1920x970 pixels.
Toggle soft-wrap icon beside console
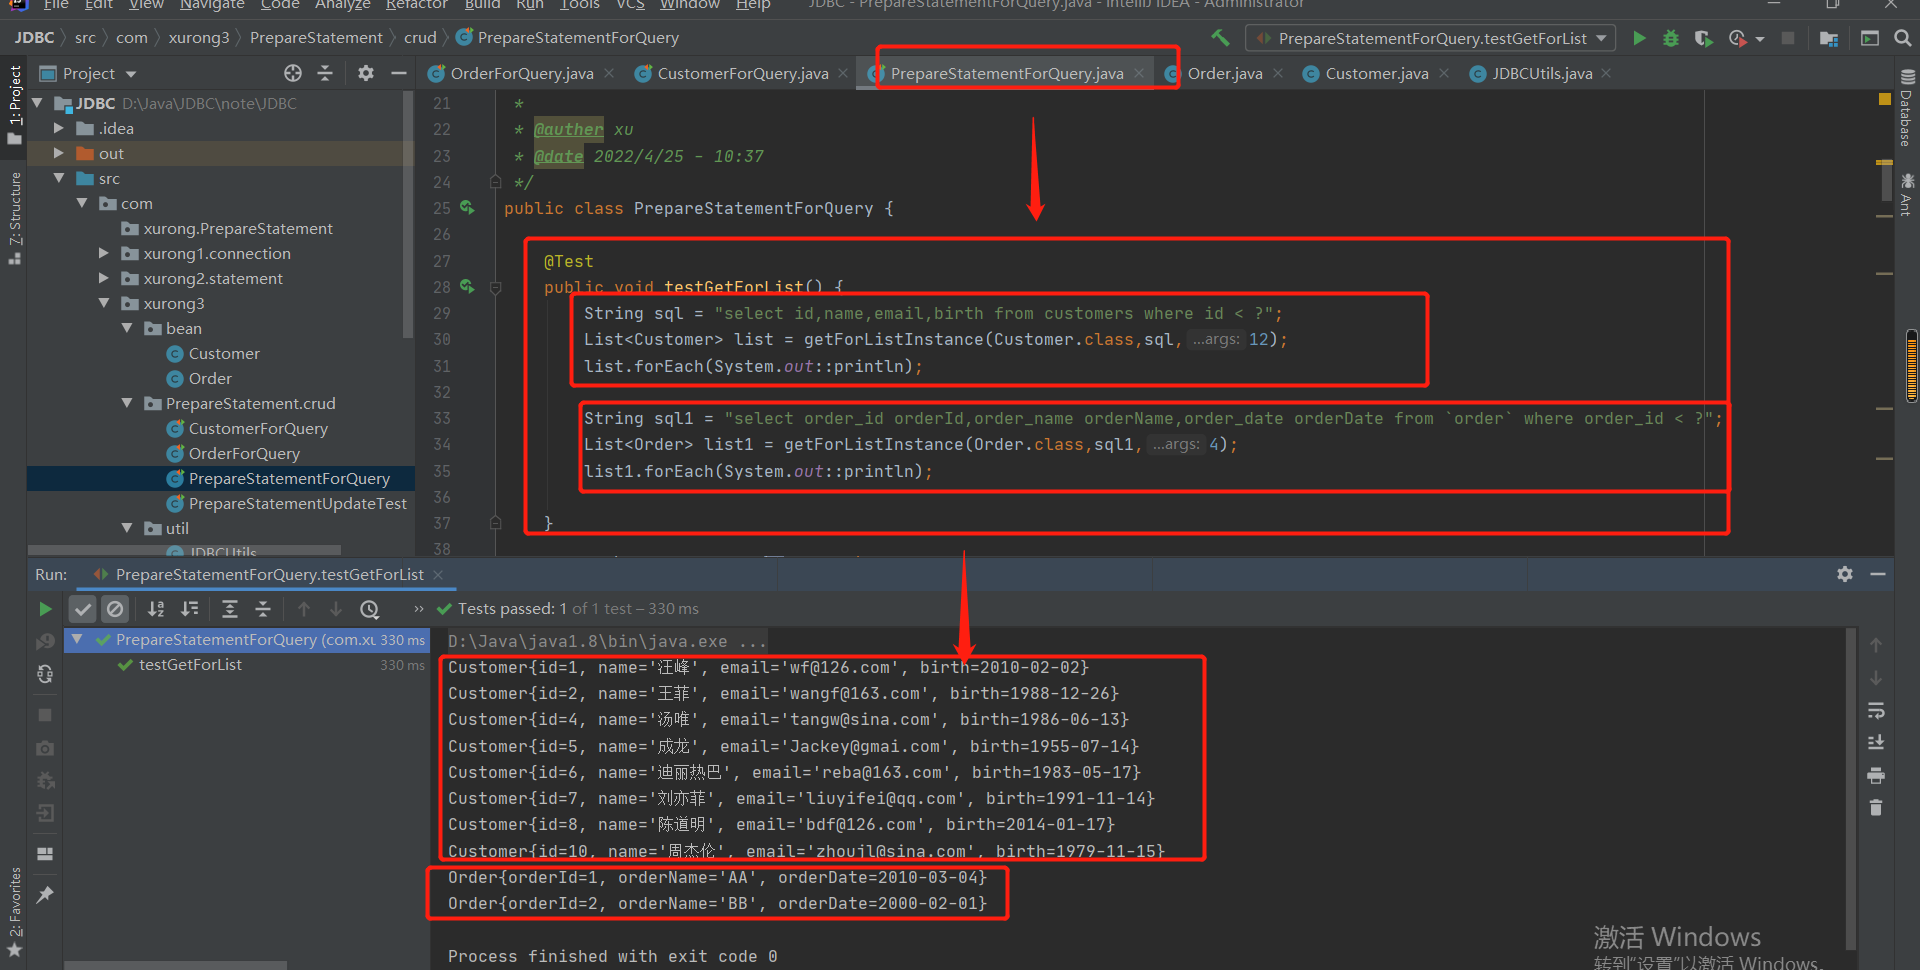[1876, 710]
